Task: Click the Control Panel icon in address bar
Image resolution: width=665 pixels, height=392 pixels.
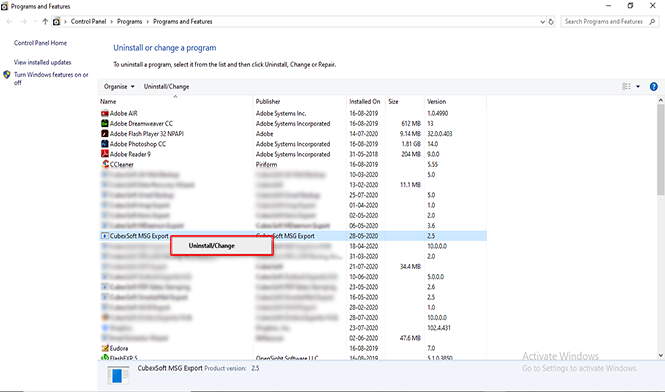Action: point(56,22)
